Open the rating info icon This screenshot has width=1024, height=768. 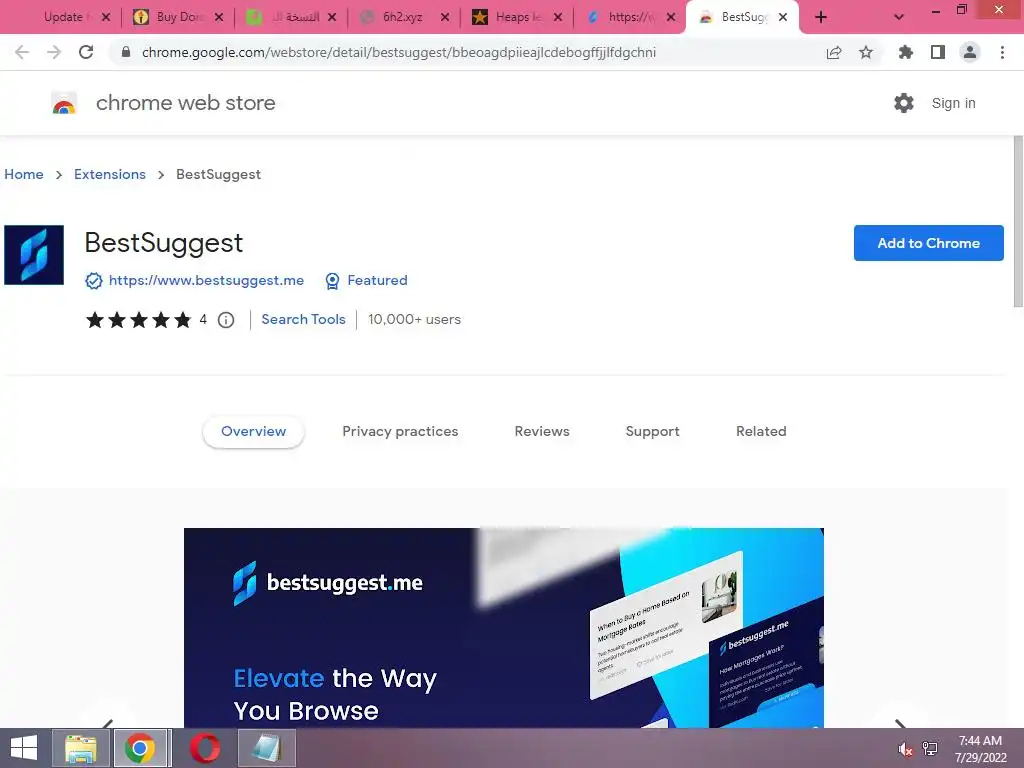coord(226,320)
